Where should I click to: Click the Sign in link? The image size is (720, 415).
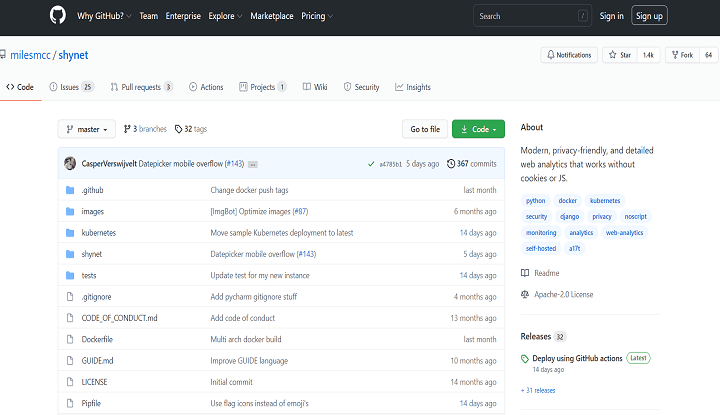pyautogui.click(x=612, y=16)
